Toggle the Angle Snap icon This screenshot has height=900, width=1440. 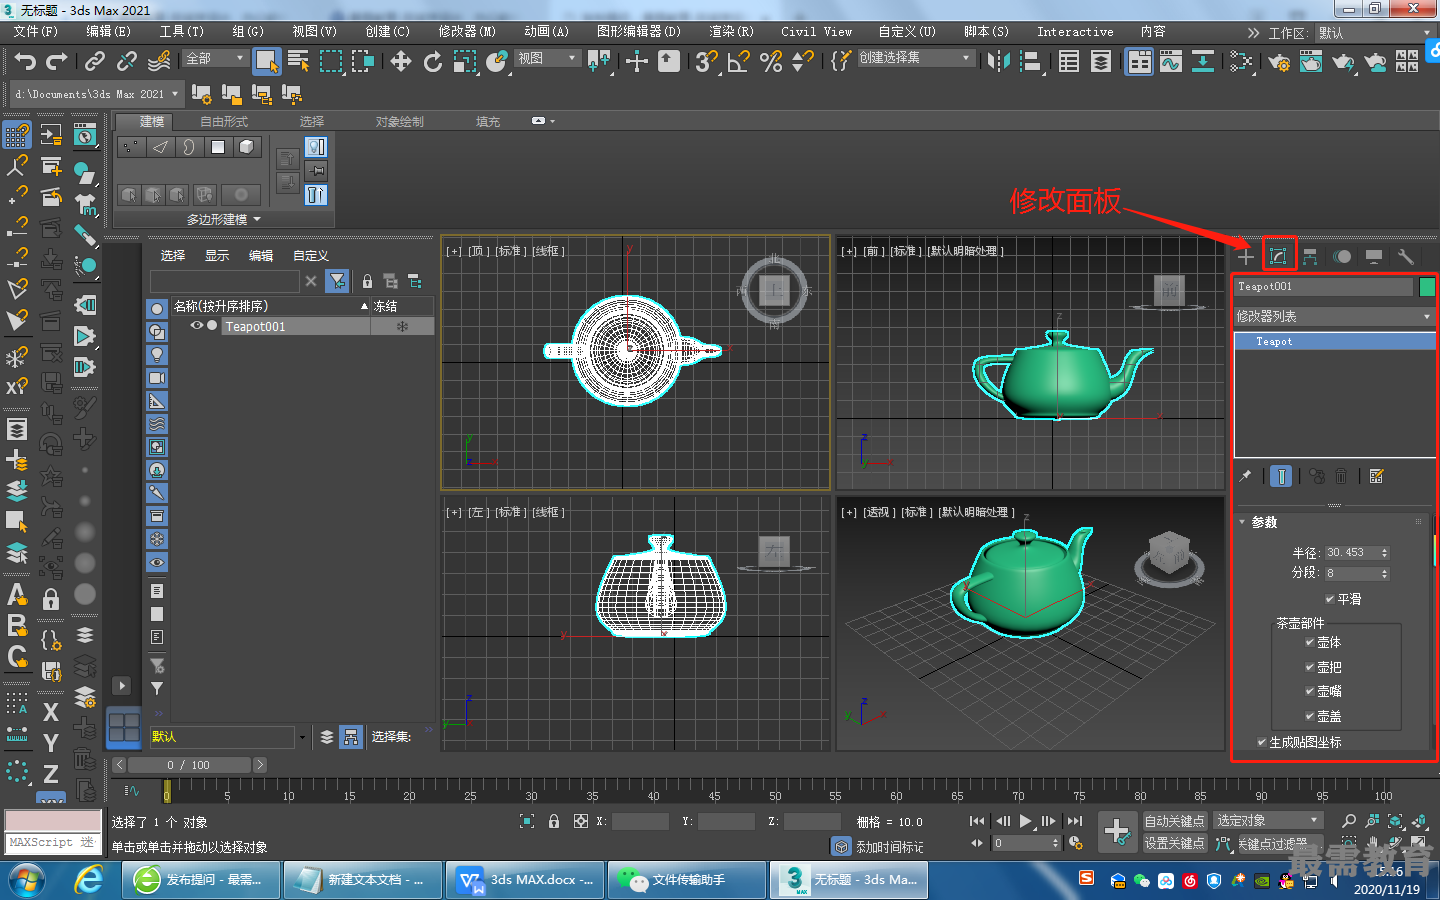point(739,62)
